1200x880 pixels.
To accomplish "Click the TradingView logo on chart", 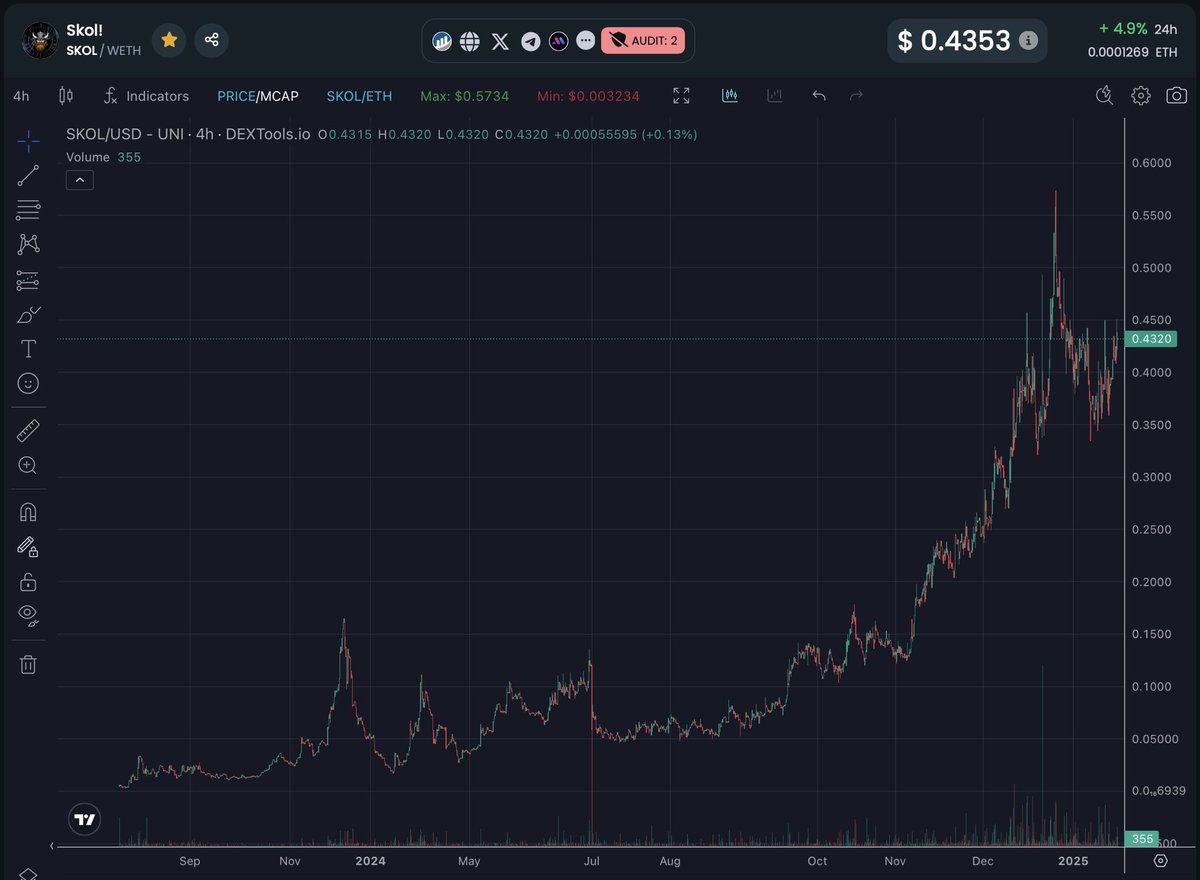I will pyautogui.click(x=85, y=820).
